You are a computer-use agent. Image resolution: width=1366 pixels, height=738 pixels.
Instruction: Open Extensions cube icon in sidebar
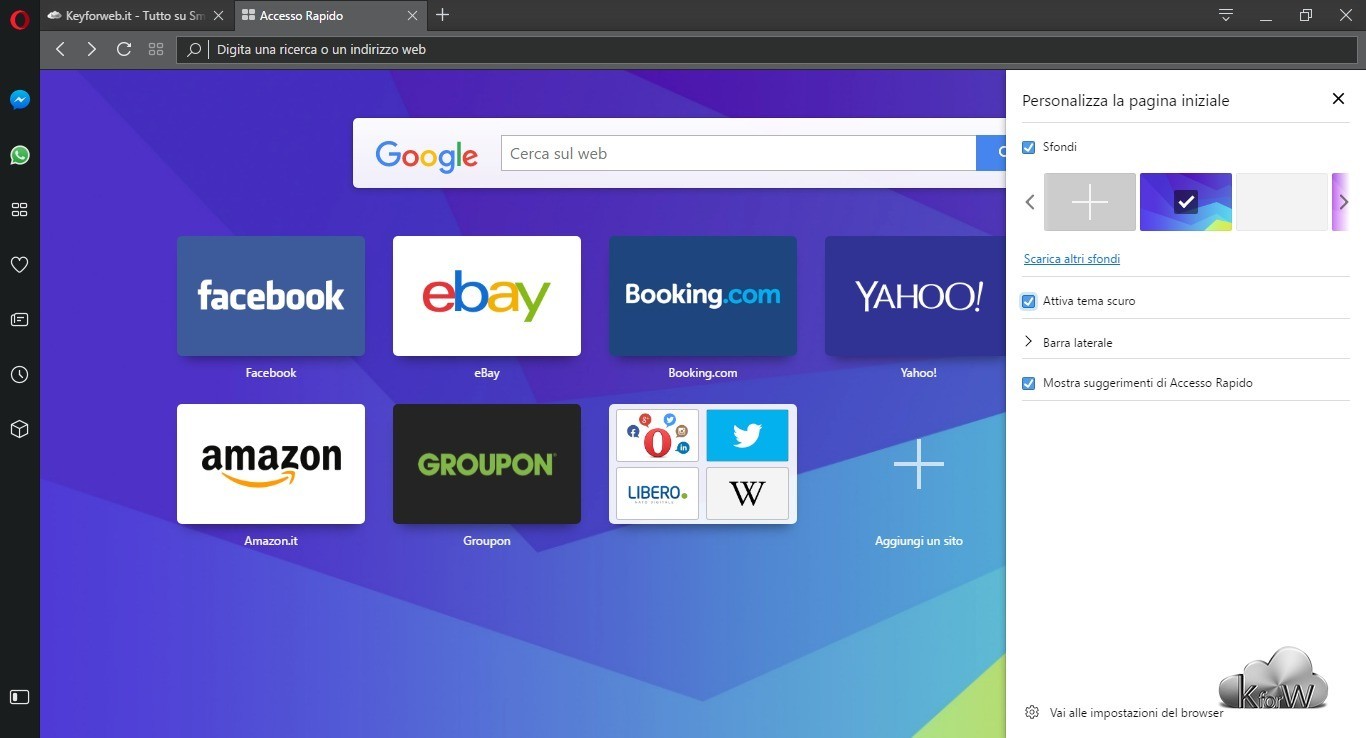pos(19,429)
